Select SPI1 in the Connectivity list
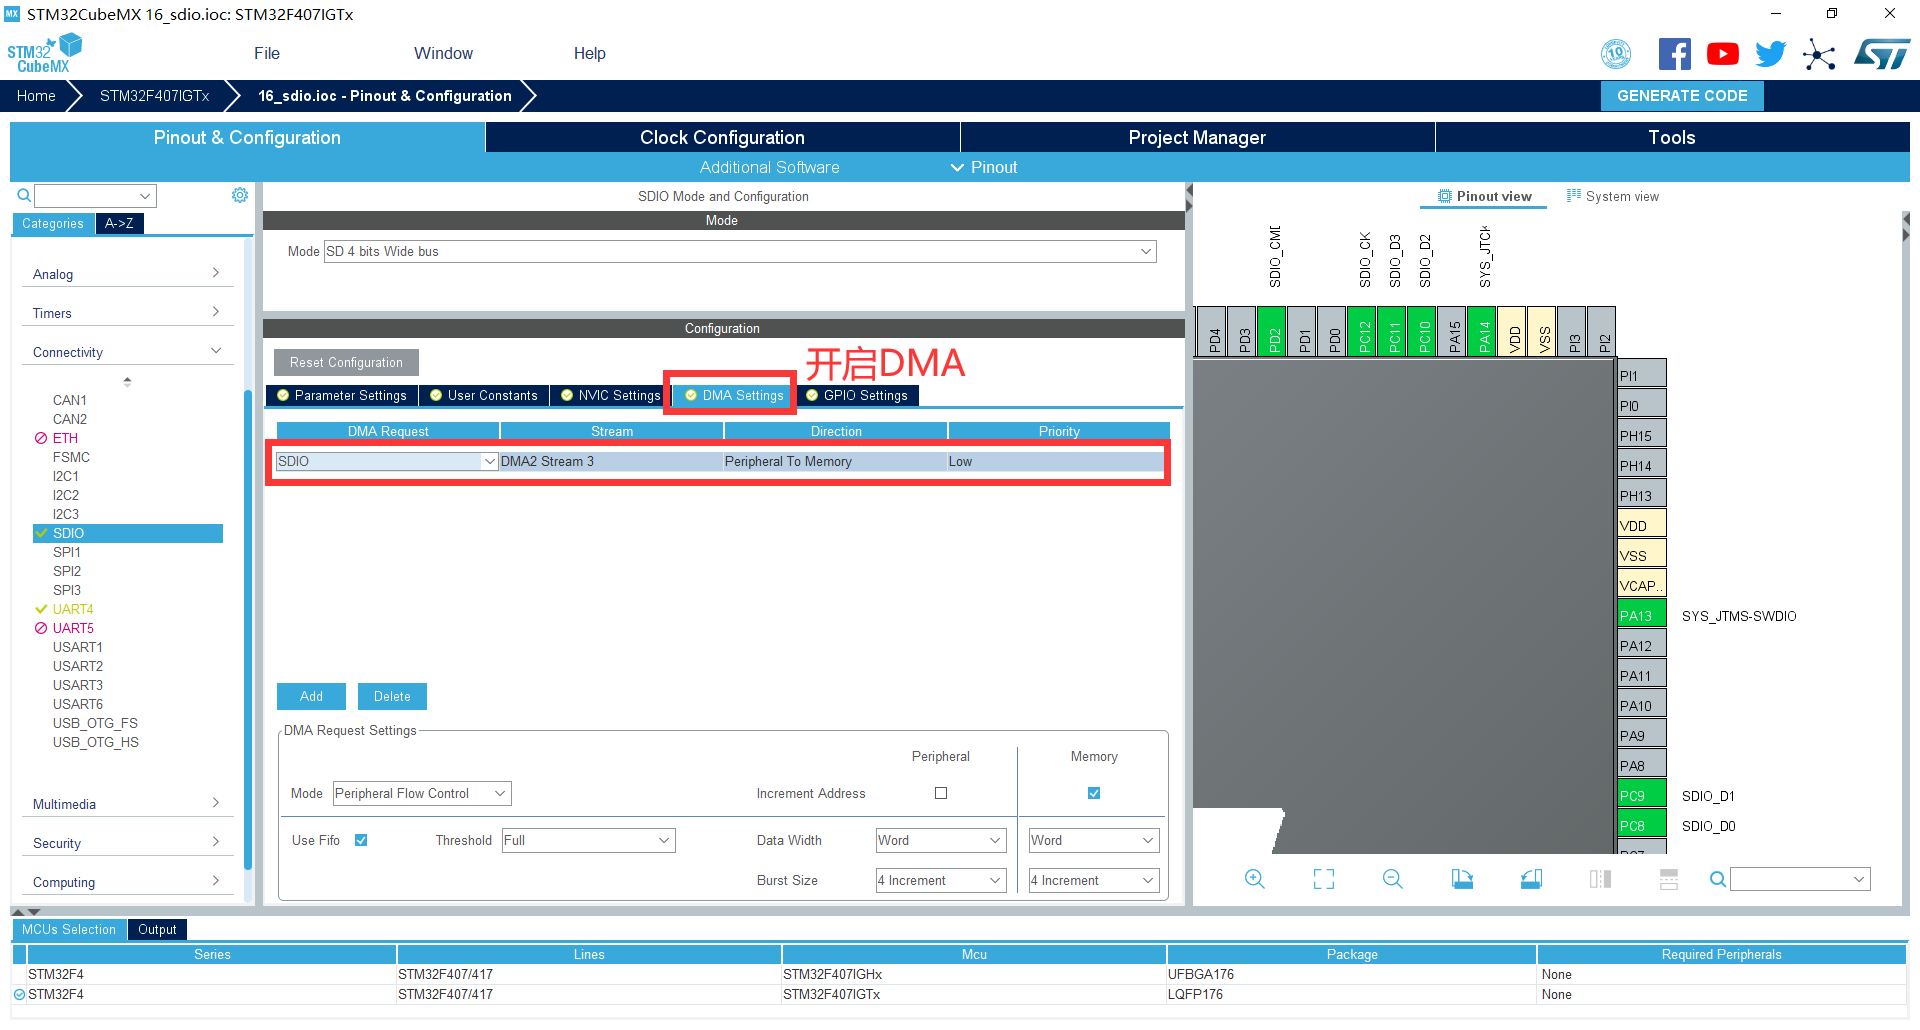Screen dimensions: 1920x1030 (x=67, y=552)
